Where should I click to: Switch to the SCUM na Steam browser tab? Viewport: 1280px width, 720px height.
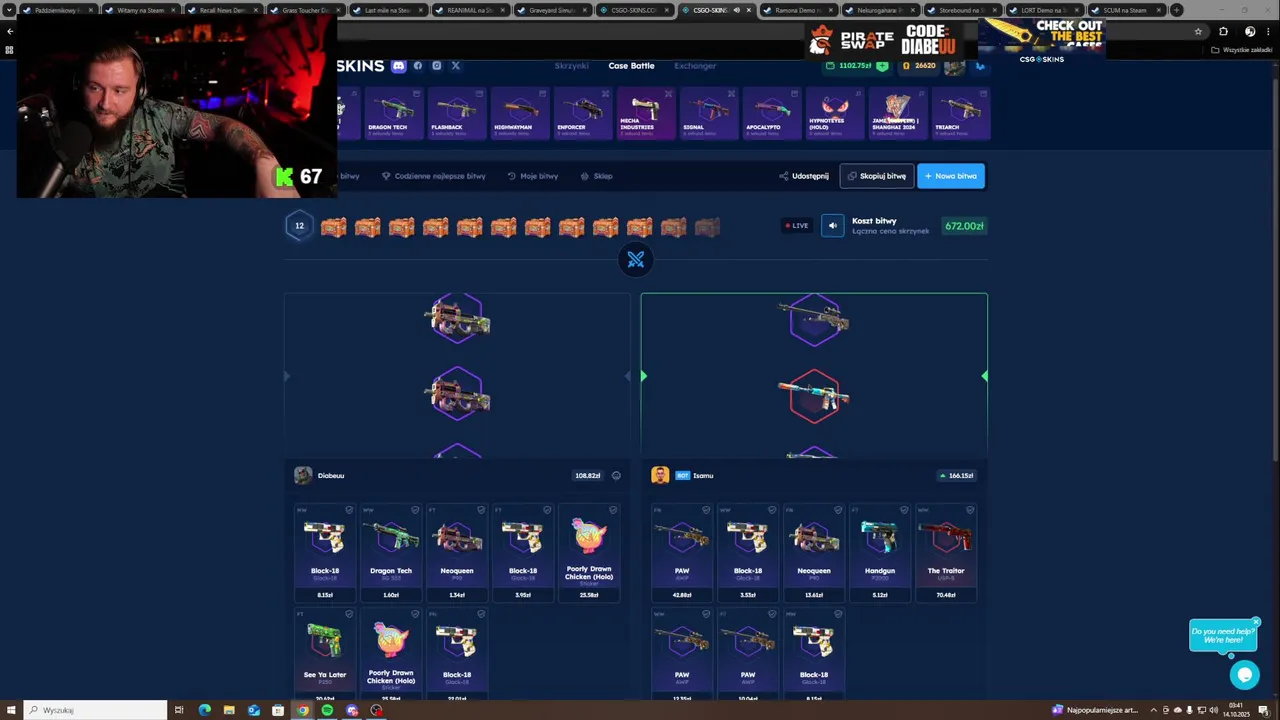(x=1126, y=10)
